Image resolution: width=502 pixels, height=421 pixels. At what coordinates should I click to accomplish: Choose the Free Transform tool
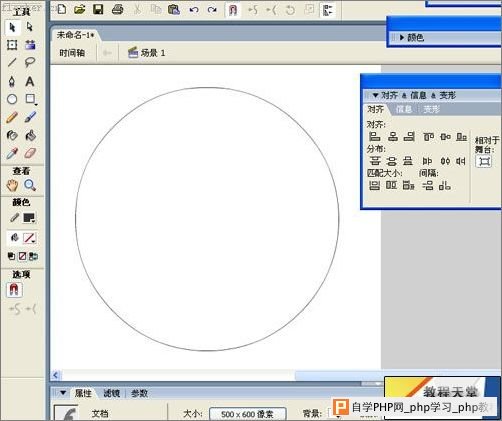pos(12,45)
